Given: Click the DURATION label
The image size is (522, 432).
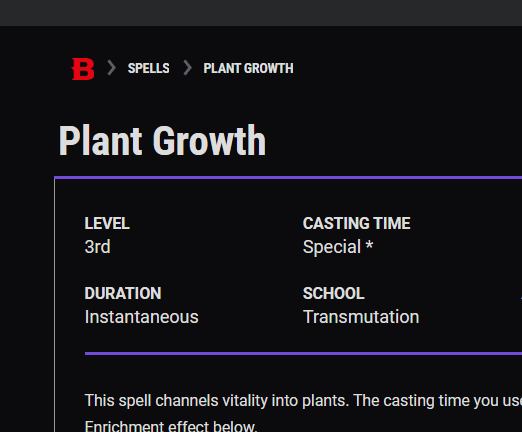Looking at the screenshot, I should (x=123, y=293).
